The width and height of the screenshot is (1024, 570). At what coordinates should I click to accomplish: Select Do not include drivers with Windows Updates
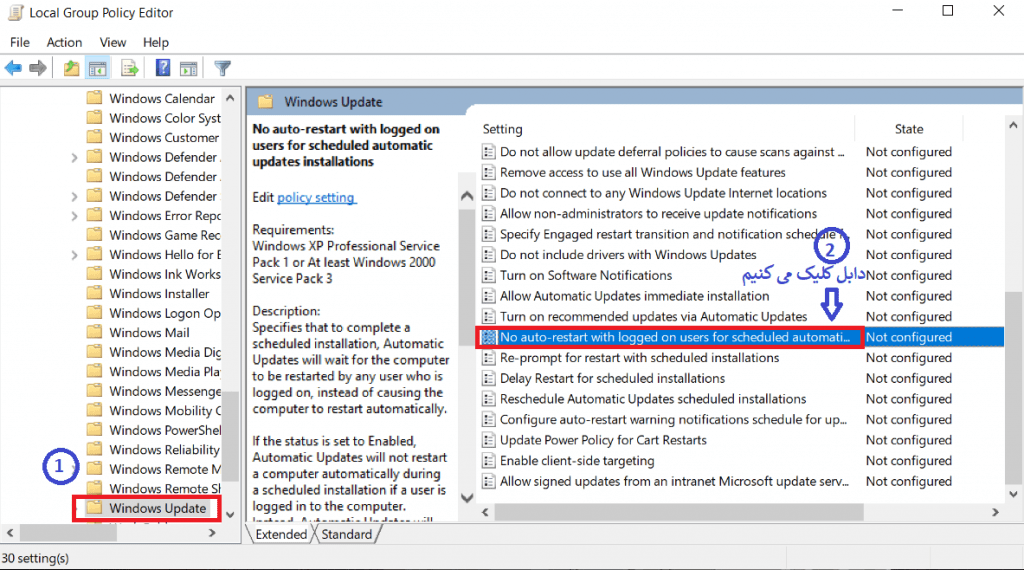pos(628,255)
